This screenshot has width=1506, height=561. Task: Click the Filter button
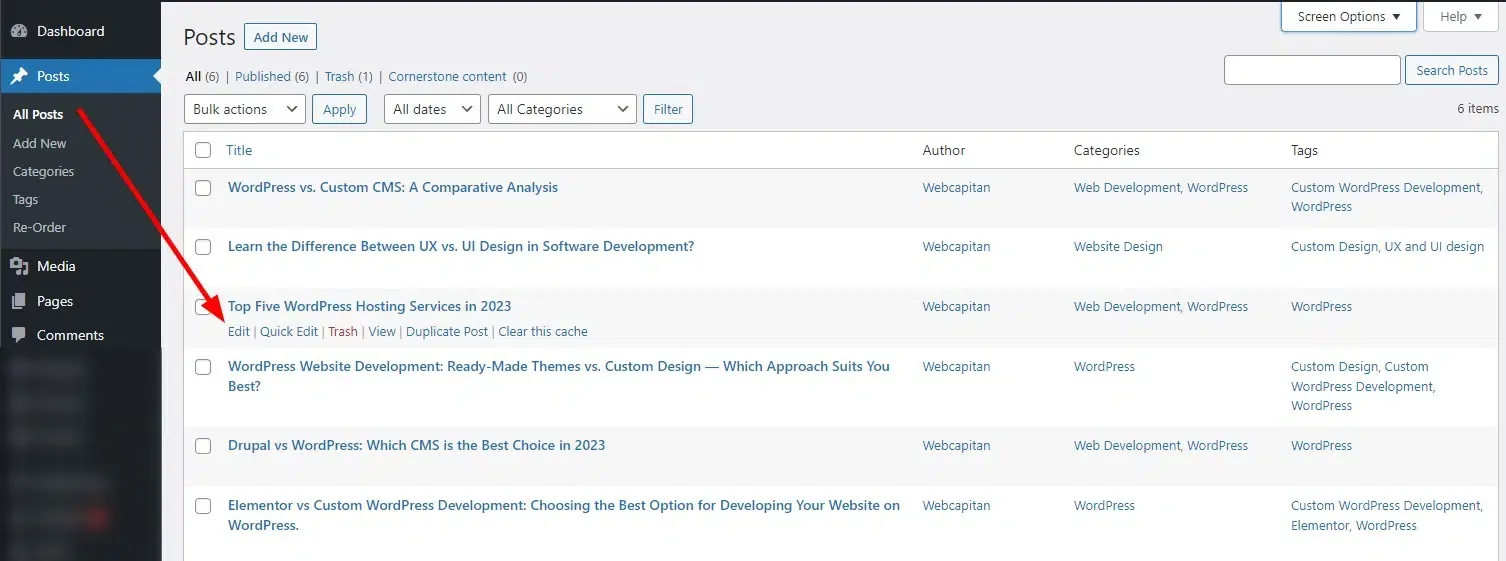[668, 109]
